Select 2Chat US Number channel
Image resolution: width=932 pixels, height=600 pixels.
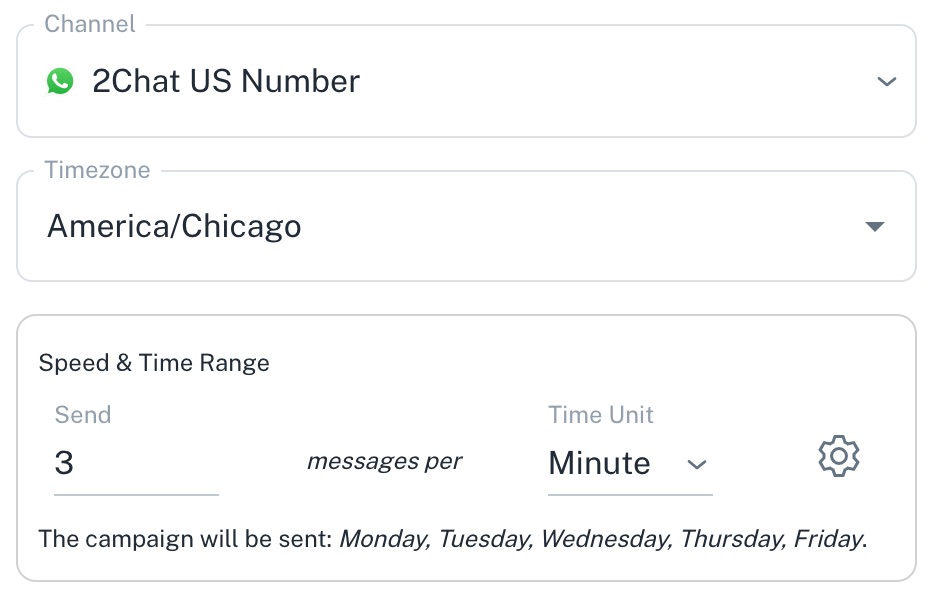click(x=225, y=81)
